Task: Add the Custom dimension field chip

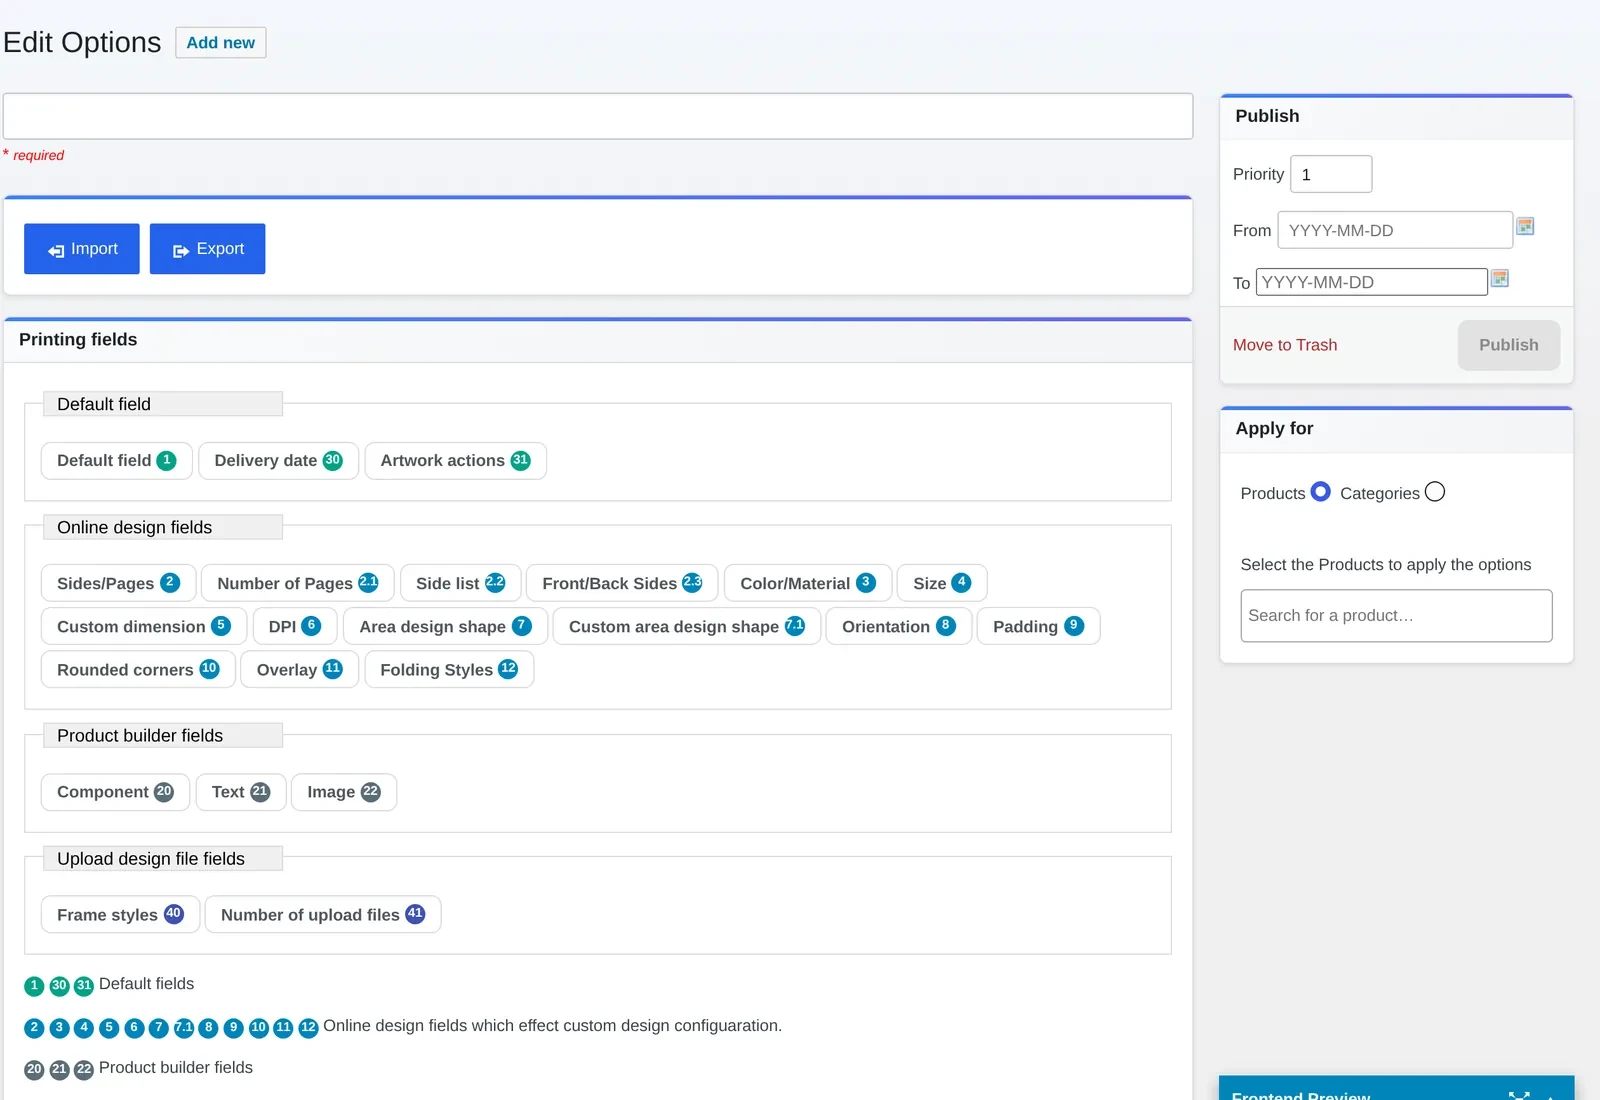Action: pyautogui.click(x=144, y=626)
